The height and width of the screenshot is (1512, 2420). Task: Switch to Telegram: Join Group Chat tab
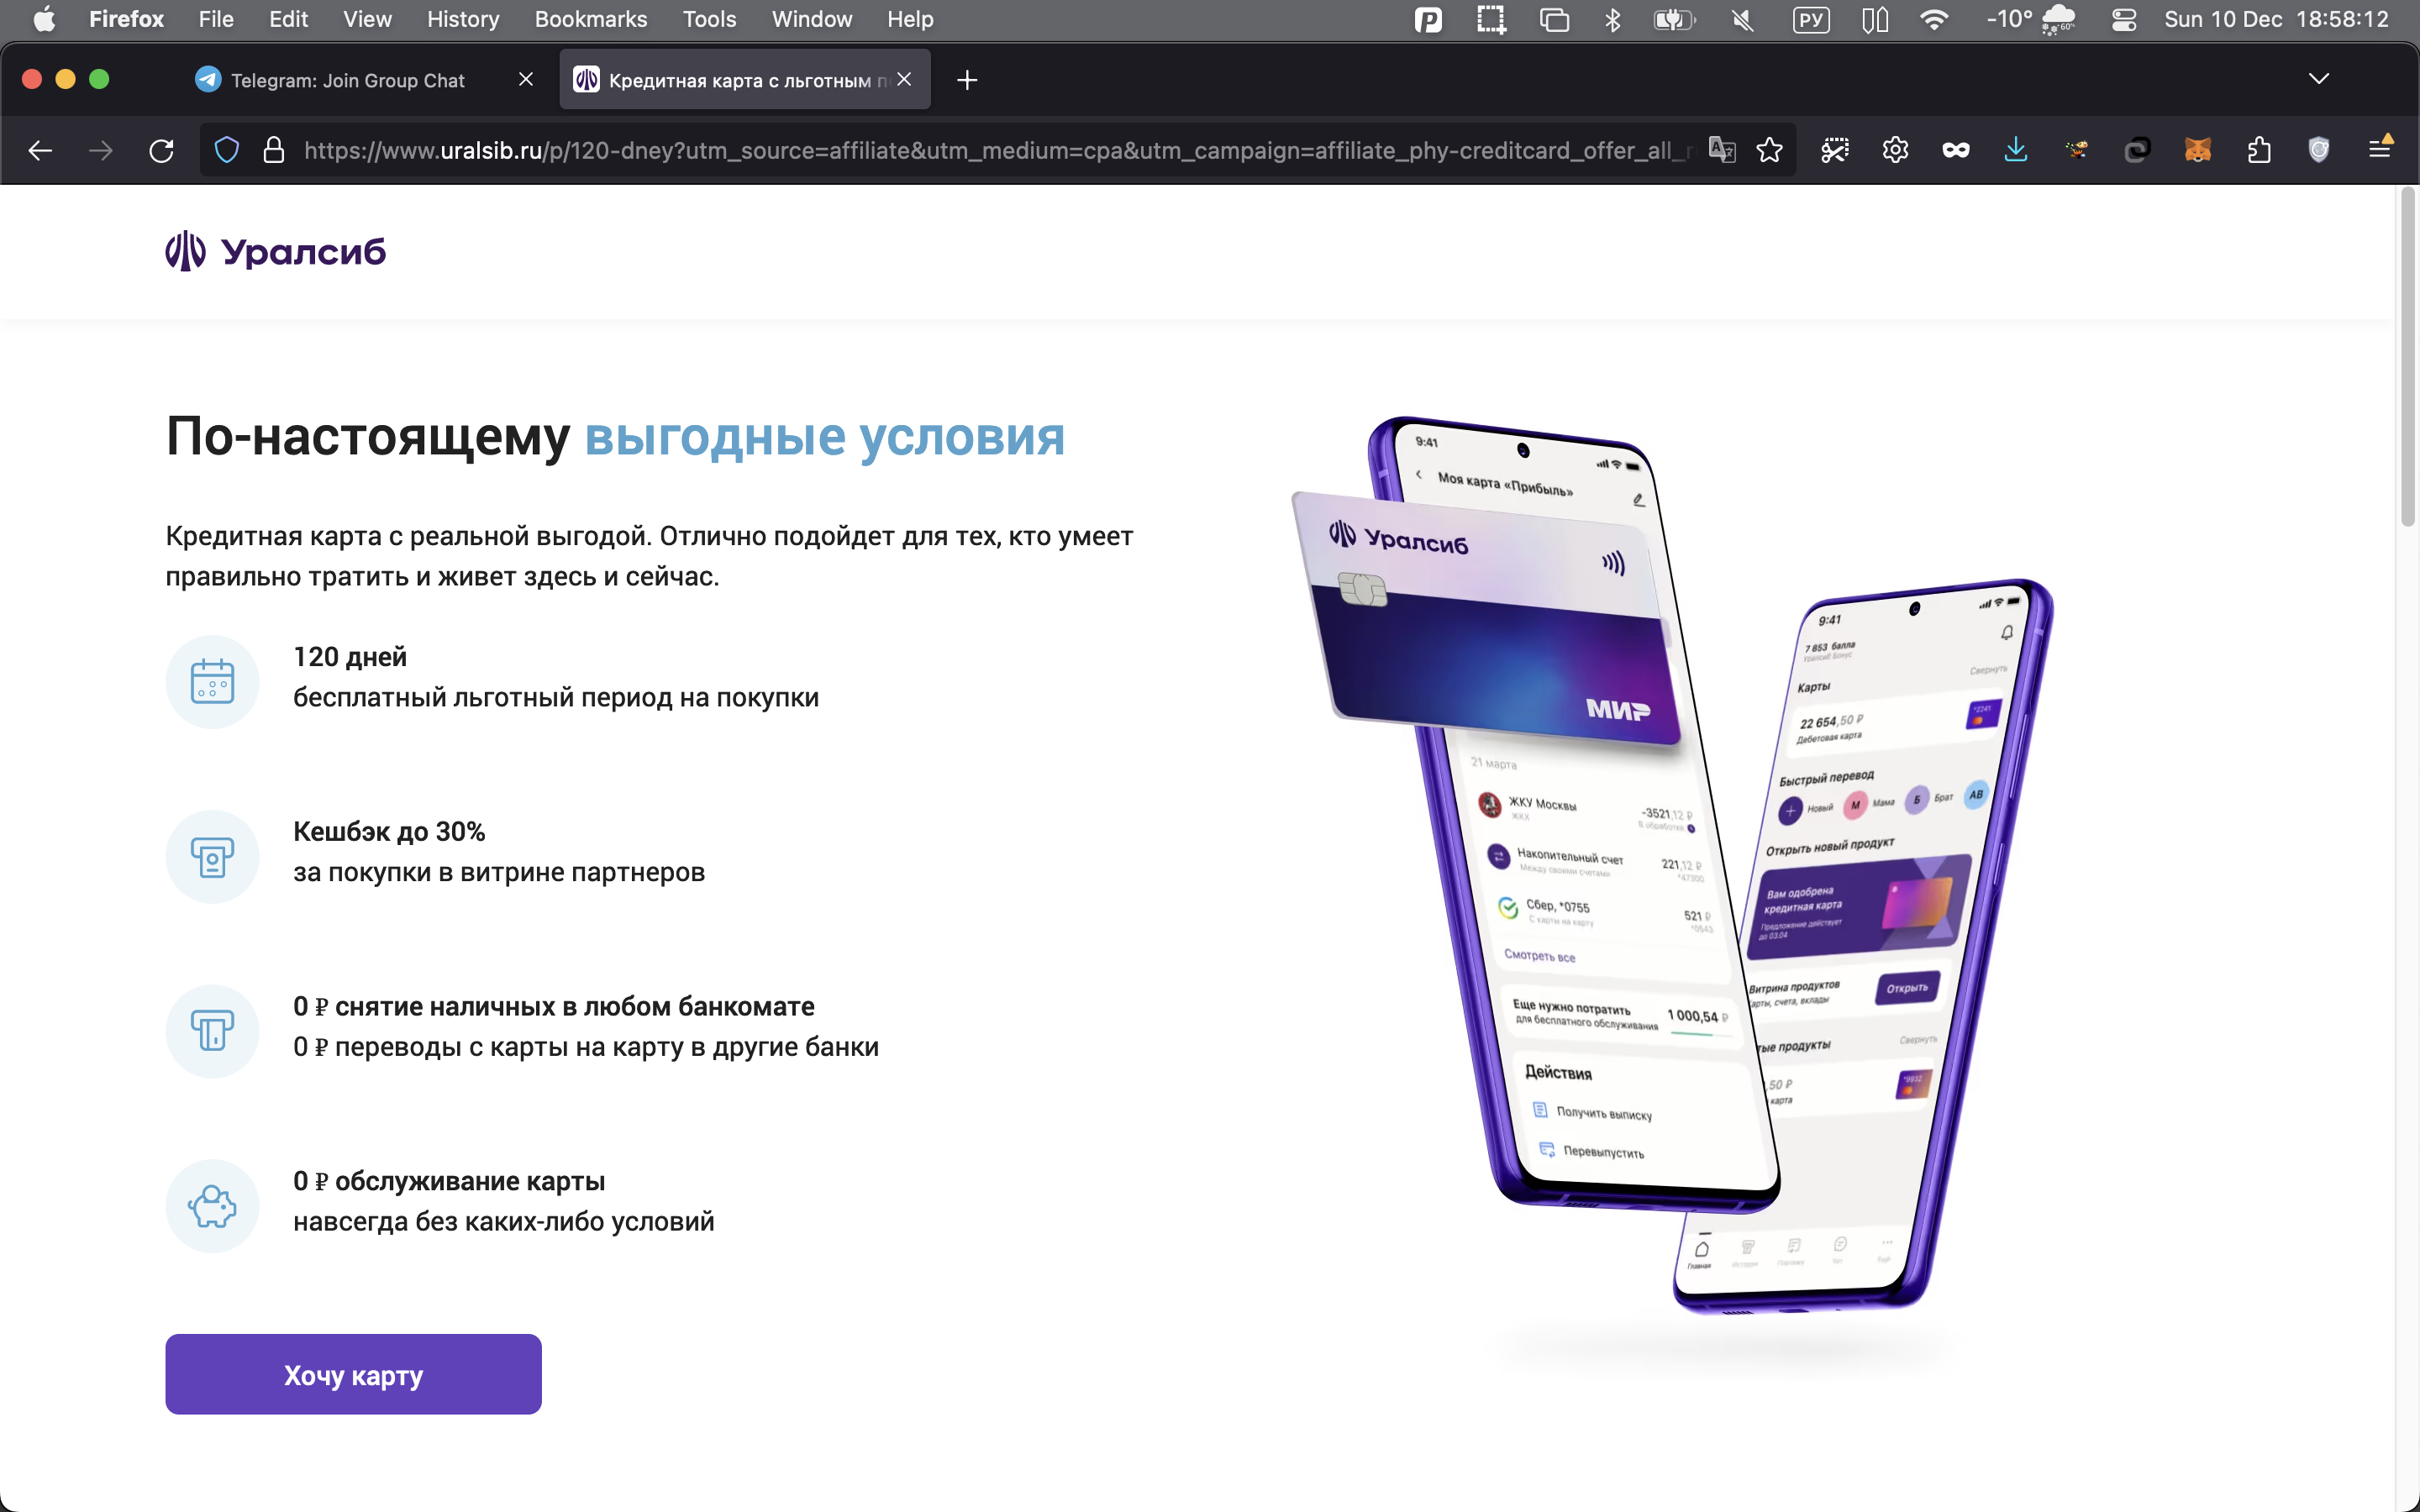tap(347, 80)
